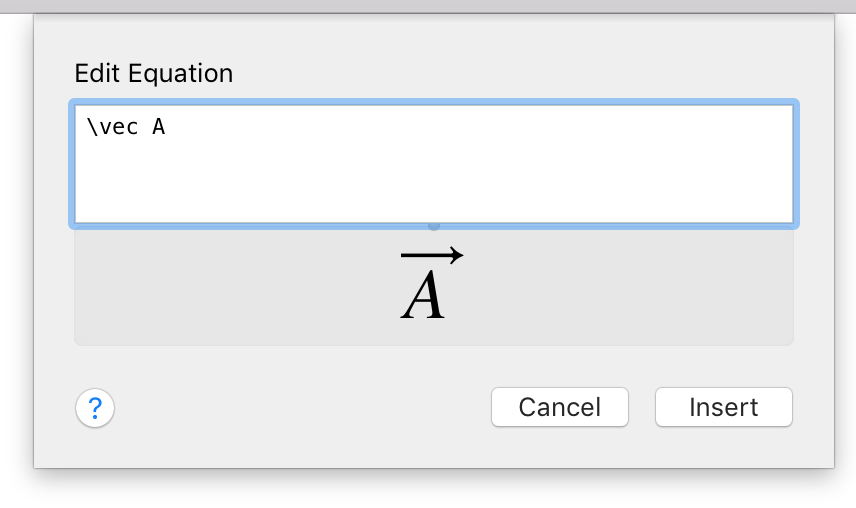Viewport: 856px width, 508px height.
Task: Click the "Edit Equation" heading label
Action: (153, 73)
